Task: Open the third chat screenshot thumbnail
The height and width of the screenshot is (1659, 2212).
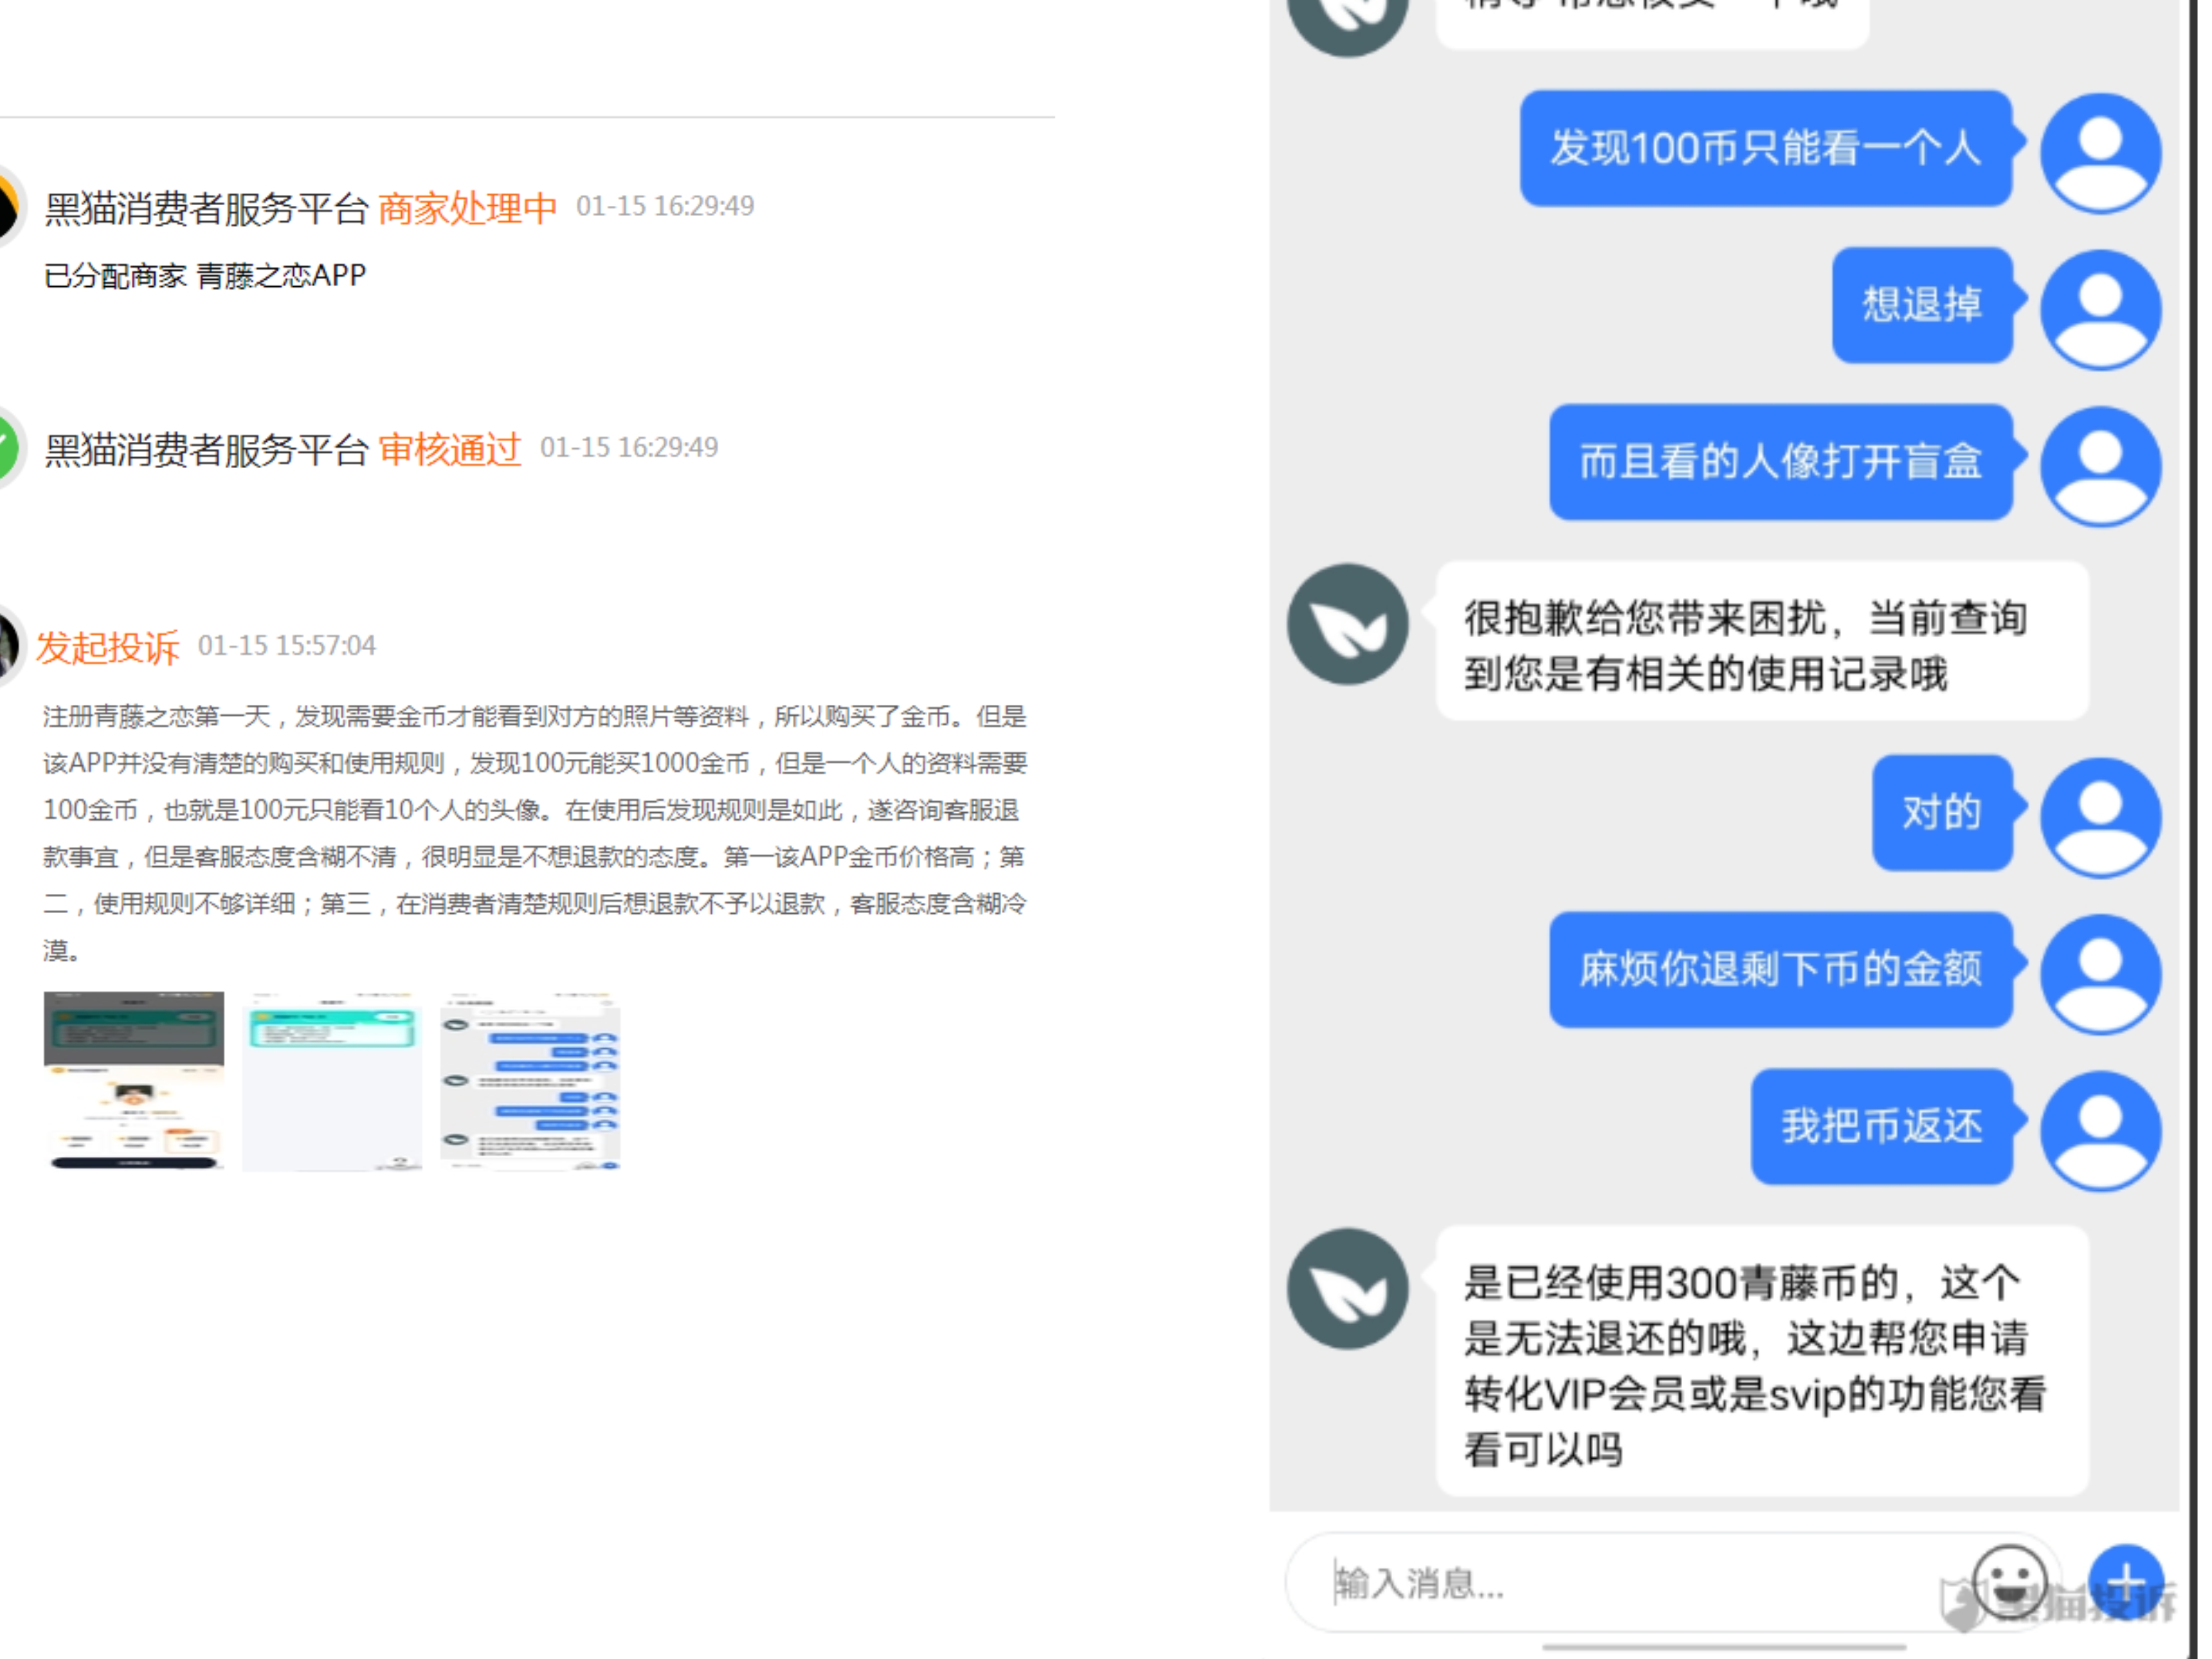Action: pyautogui.click(x=530, y=1080)
